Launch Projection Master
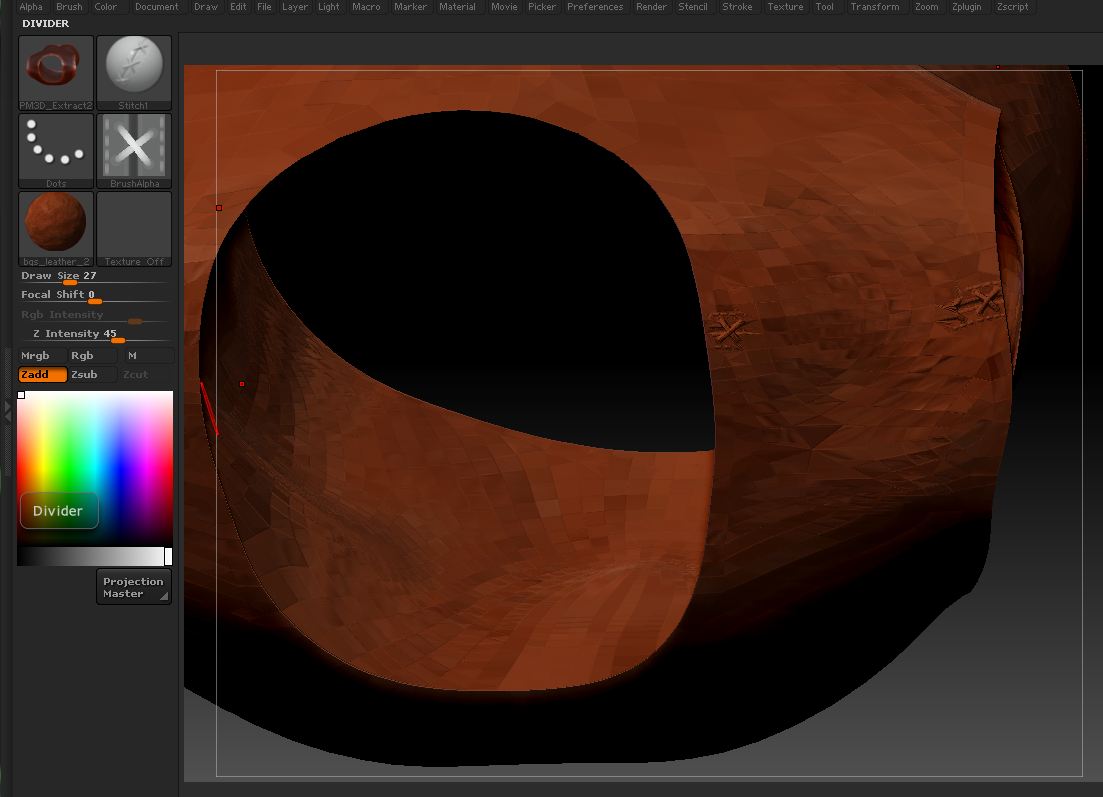1103x797 pixels. [x=134, y=587]
